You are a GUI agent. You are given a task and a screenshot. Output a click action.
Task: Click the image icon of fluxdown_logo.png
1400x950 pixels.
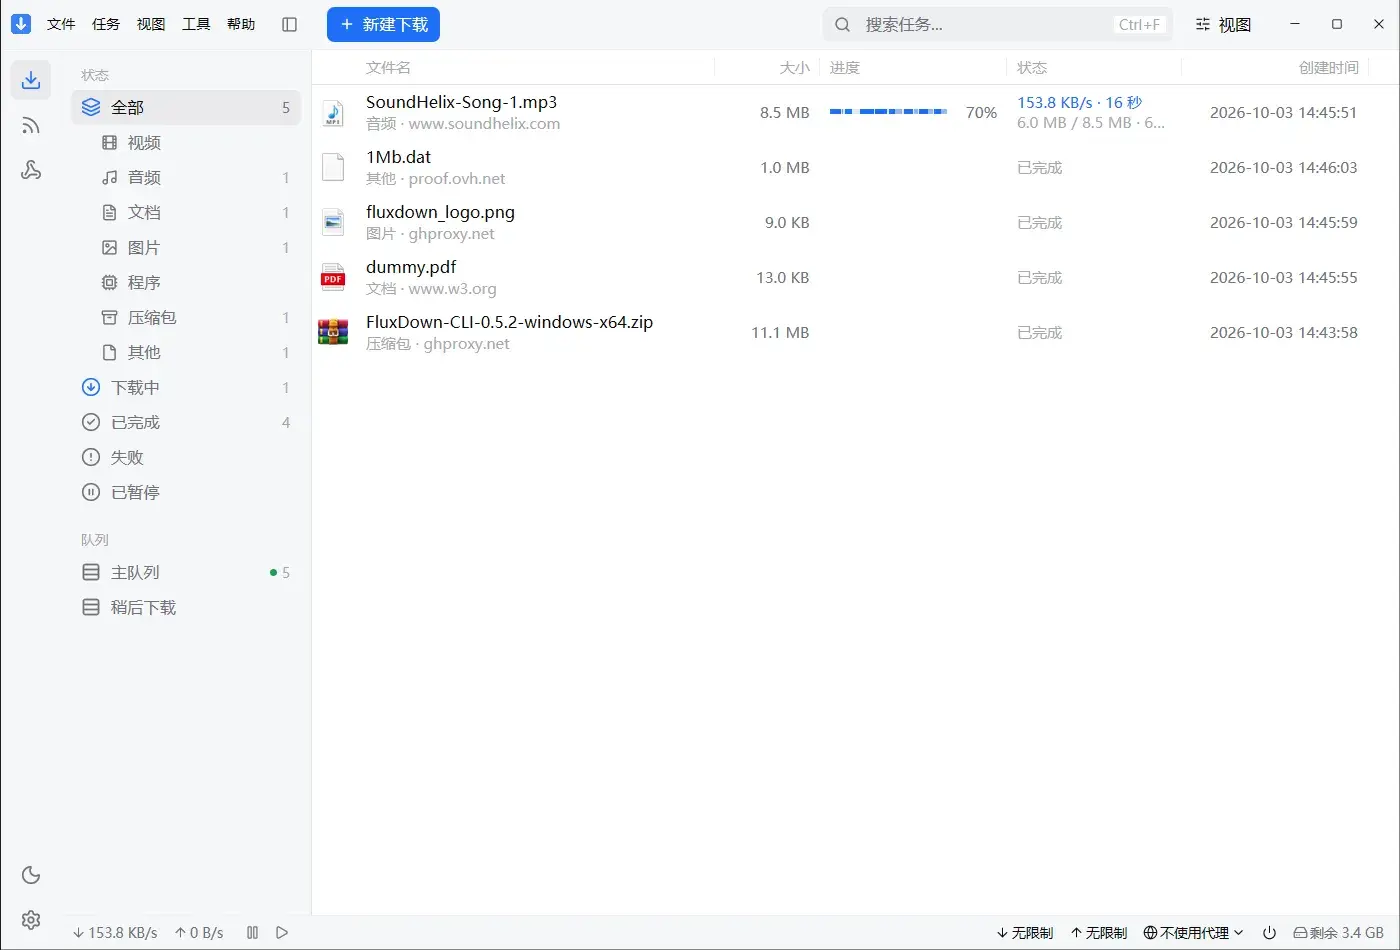pyautogui.click(x=333, y=223)
